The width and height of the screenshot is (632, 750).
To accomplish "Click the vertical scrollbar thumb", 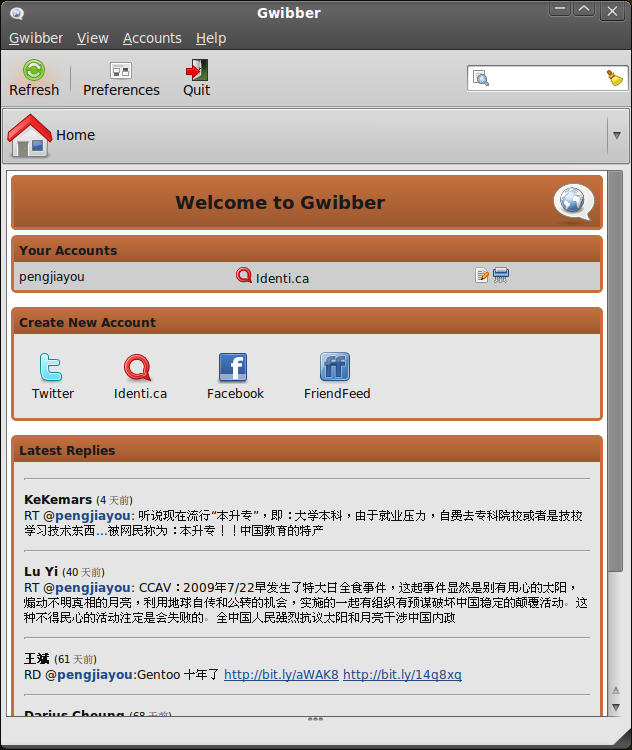I will pos(615,371).
